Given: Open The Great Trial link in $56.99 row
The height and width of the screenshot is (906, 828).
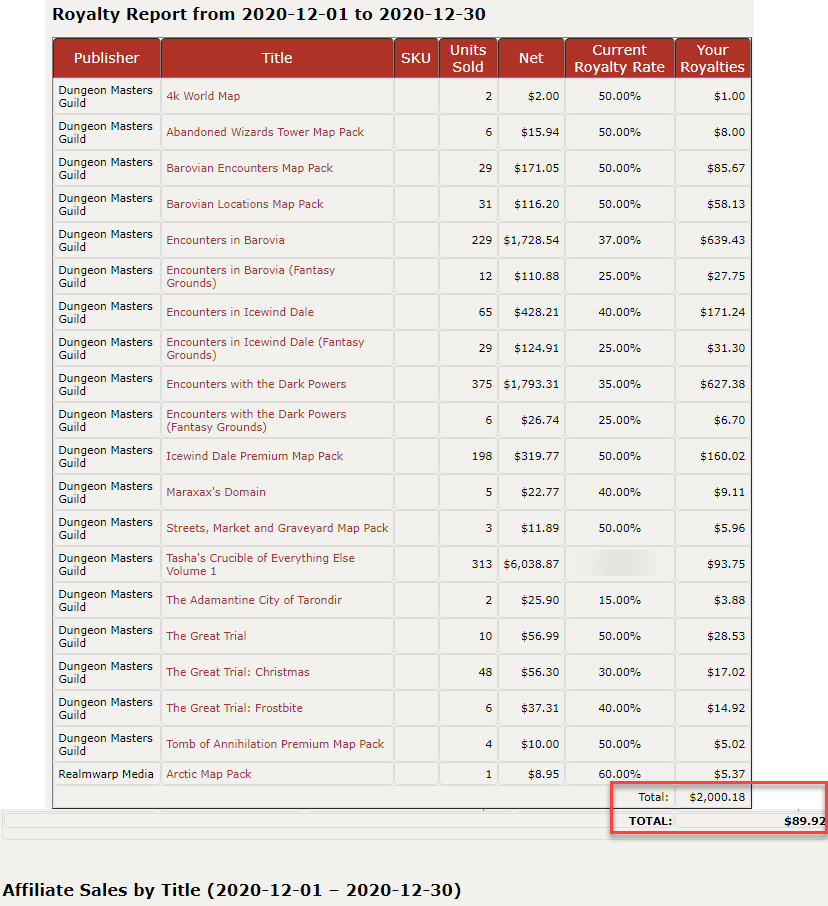Looking at the screenshot, I should pyautogui.click(x=206, y=636).
